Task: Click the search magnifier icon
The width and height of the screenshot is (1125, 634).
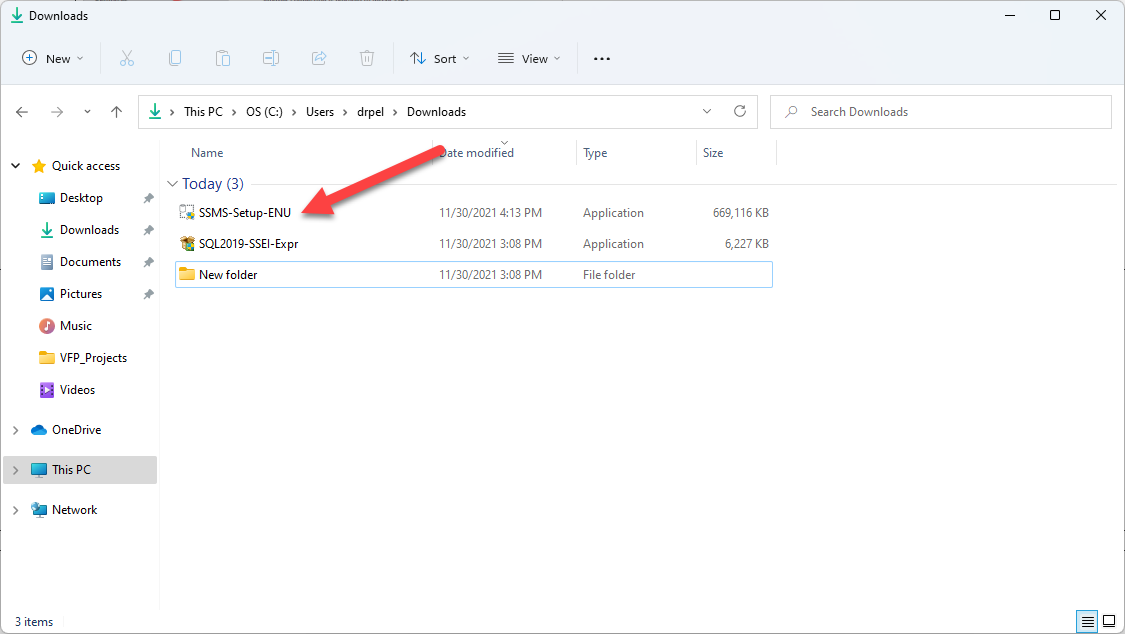Action: pyautogui.click(x=791, y=112)
